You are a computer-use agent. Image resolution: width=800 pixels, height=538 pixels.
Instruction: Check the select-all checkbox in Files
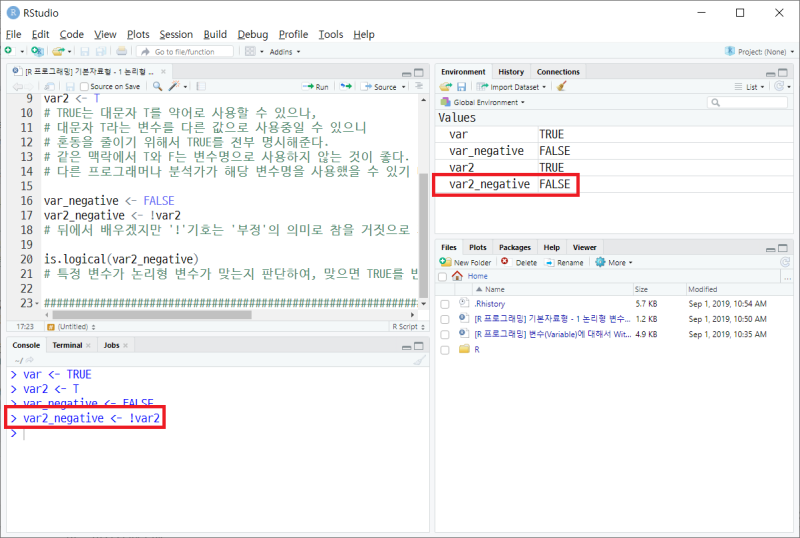pos(442,277)
